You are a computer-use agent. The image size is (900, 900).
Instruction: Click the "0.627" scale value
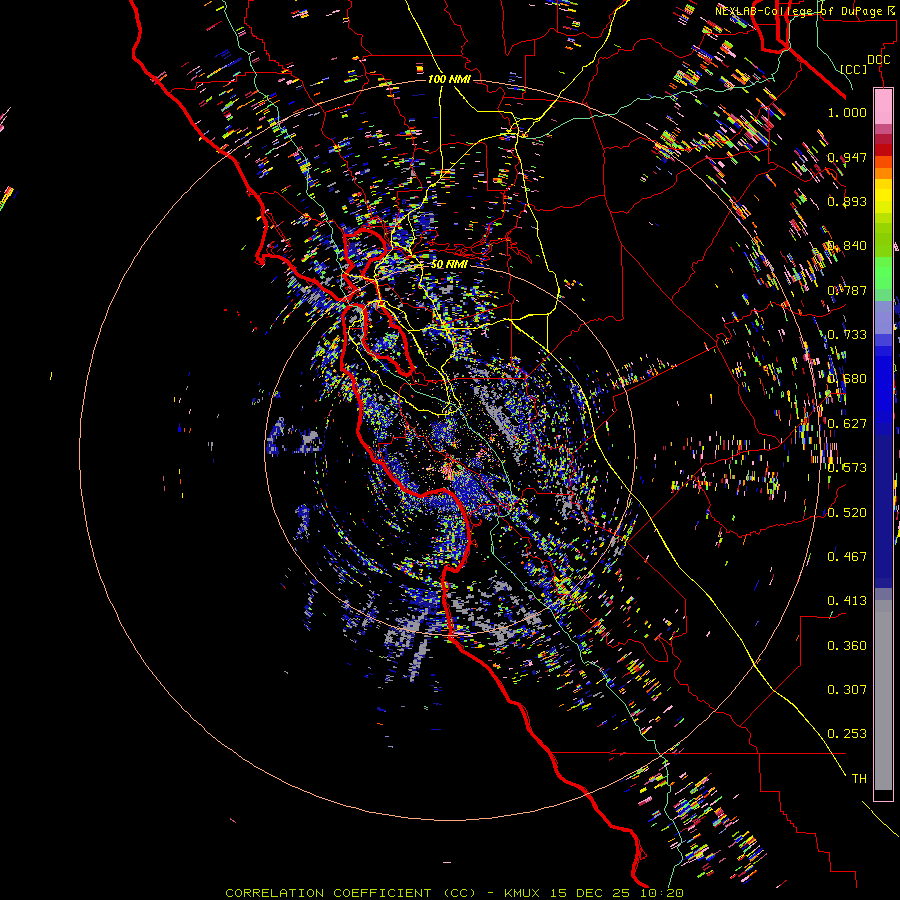point(847,423)
